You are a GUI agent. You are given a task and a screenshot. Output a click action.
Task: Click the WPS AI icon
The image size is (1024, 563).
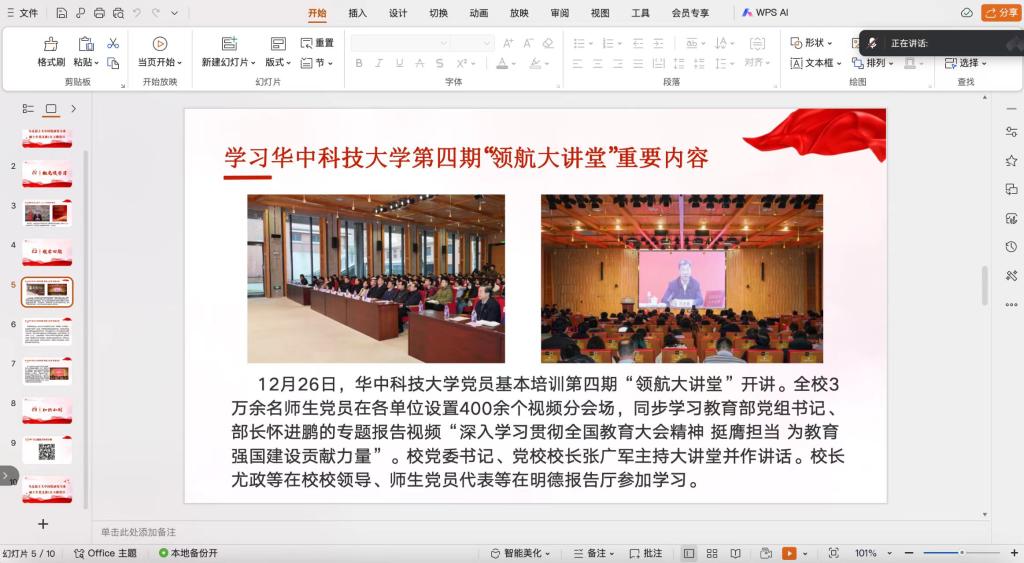[x=766, y=13]
